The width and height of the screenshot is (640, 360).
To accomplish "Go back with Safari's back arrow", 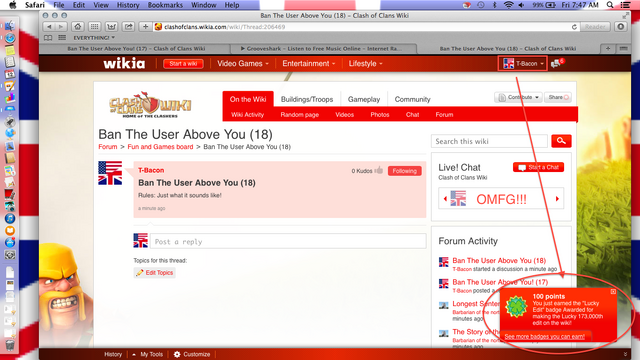I will click(x=49, y=27).
